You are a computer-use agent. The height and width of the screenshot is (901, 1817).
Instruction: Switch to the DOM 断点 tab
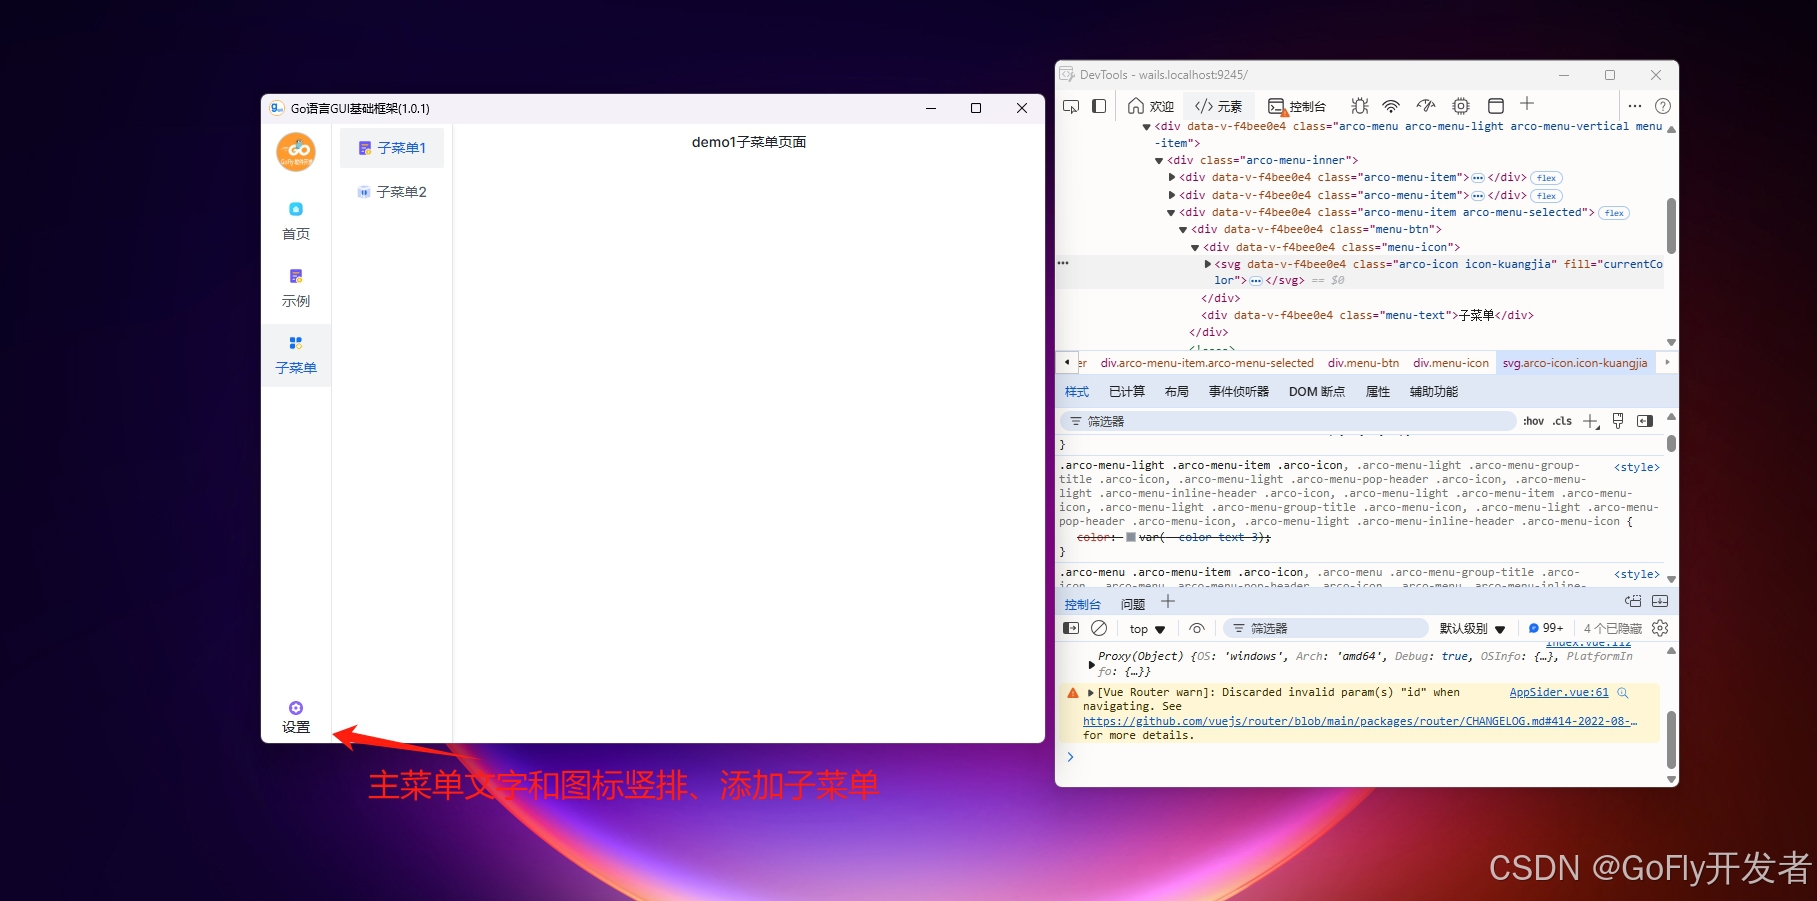pyautogui.click(x=1317, y=392)
